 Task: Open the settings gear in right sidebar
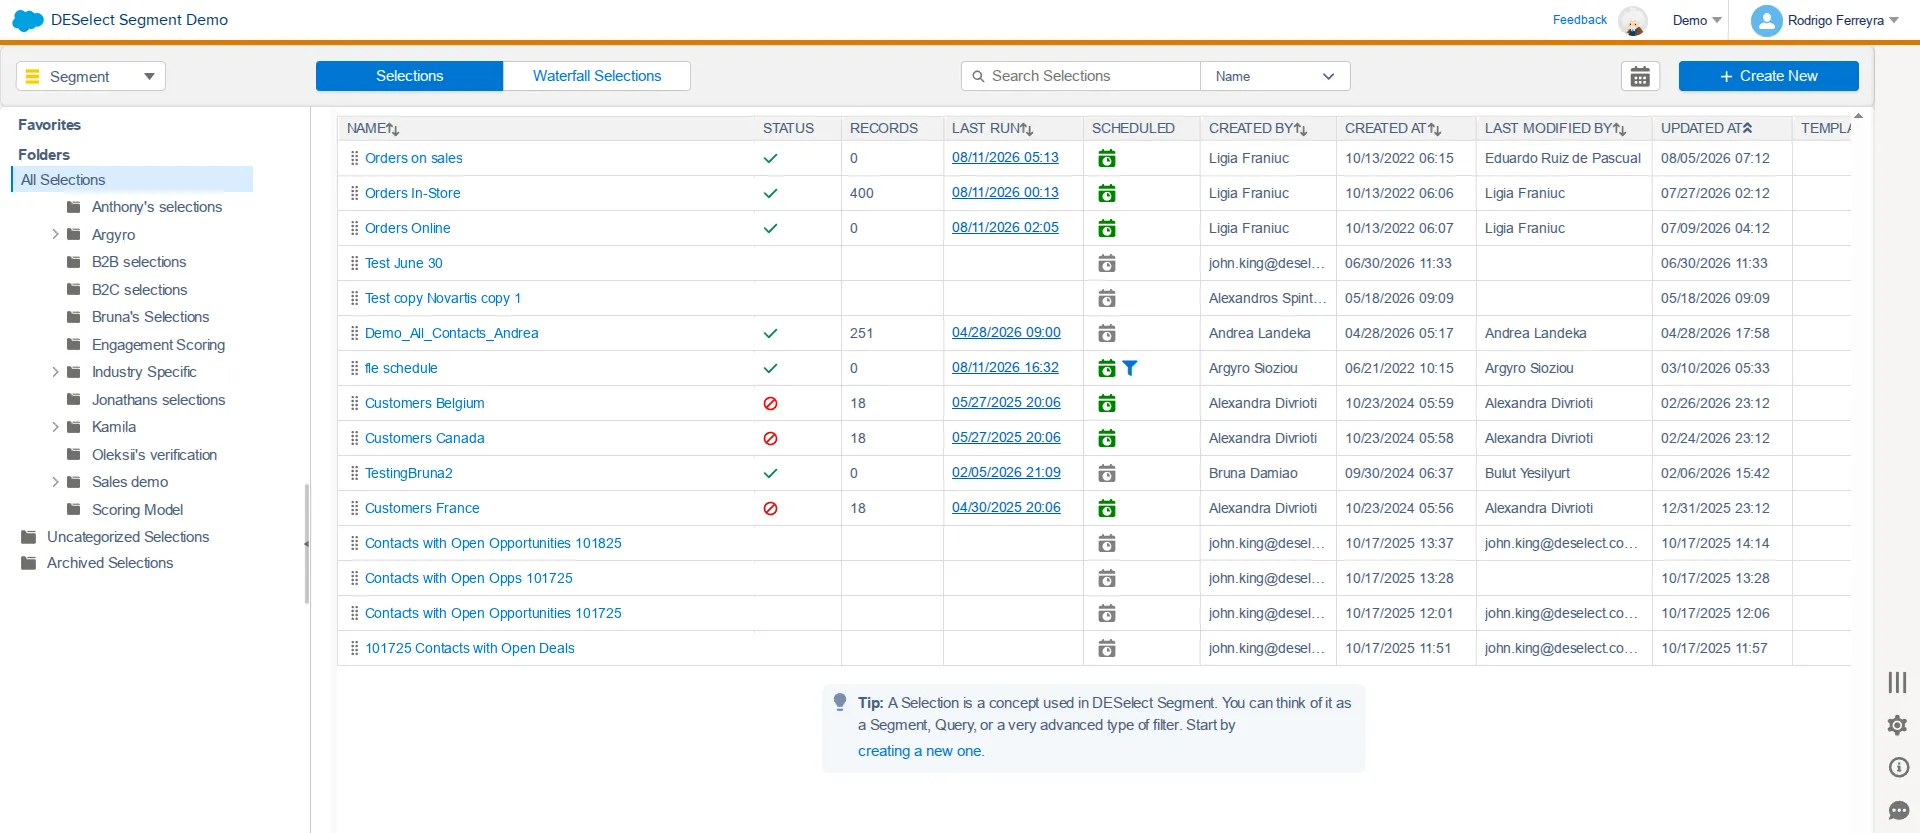click(1897, 725)
